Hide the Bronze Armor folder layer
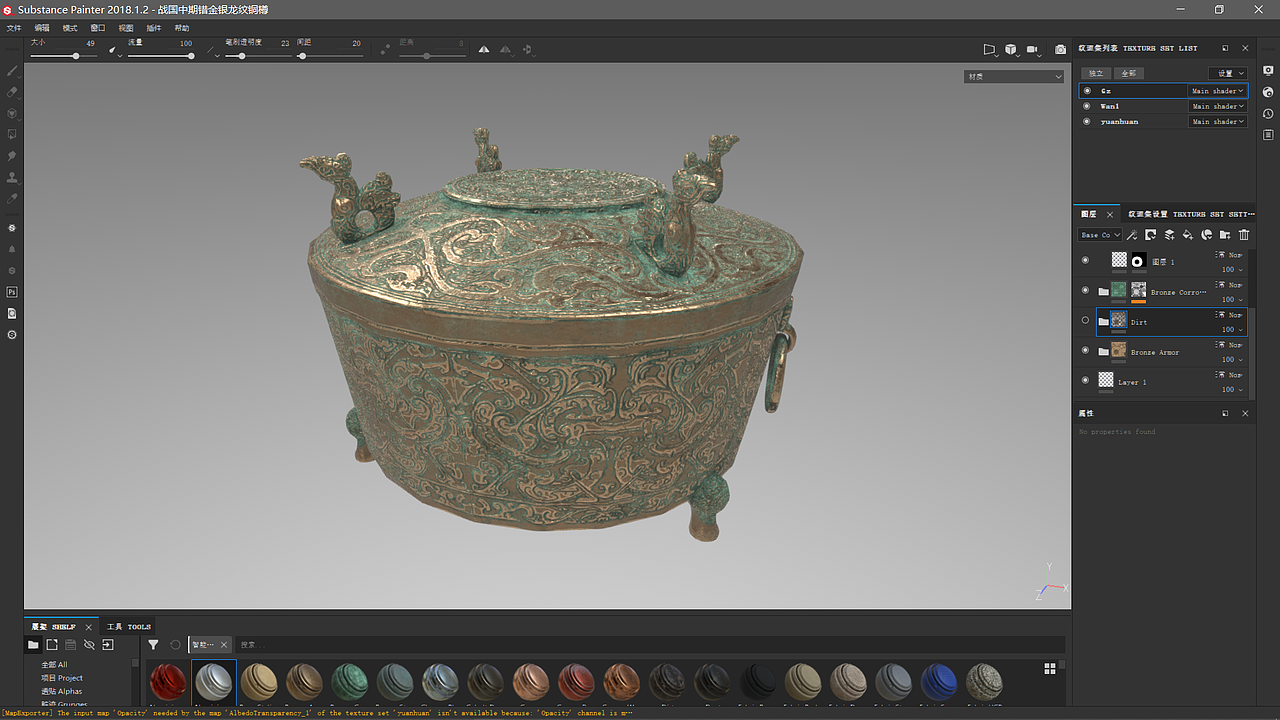Viewport: 1280px width, 720px height. coord(1086,350)
